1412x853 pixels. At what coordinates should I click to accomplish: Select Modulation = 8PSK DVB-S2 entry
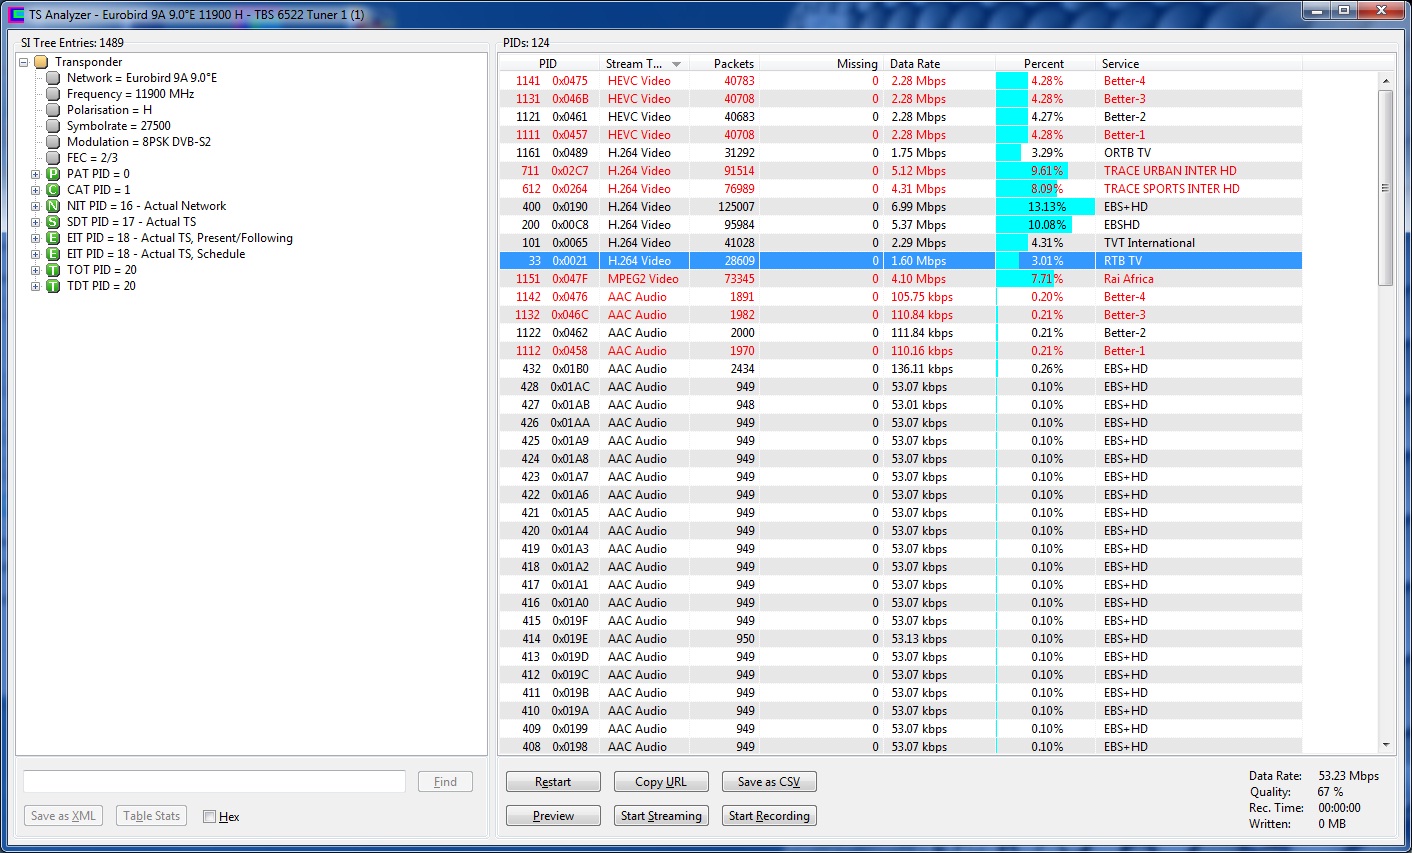point(138,142)
